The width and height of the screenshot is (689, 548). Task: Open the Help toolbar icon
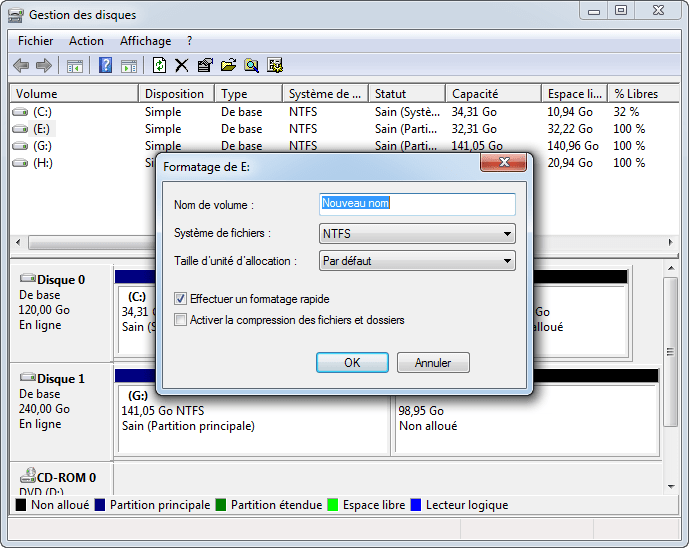pos(105,66)
